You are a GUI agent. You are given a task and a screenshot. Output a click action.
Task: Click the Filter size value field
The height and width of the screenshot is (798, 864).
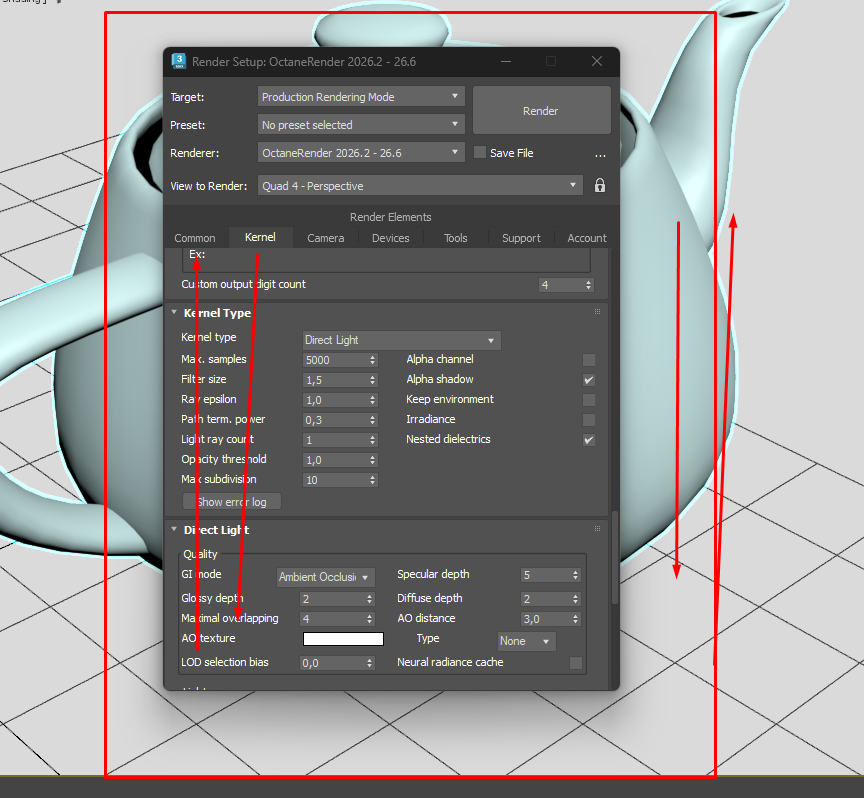click(335, 380)
